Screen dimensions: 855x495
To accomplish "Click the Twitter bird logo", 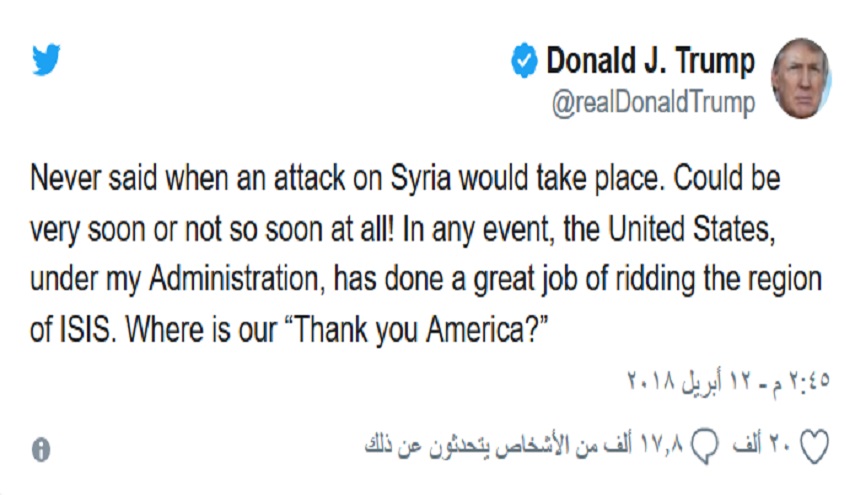I will point(46,61).
